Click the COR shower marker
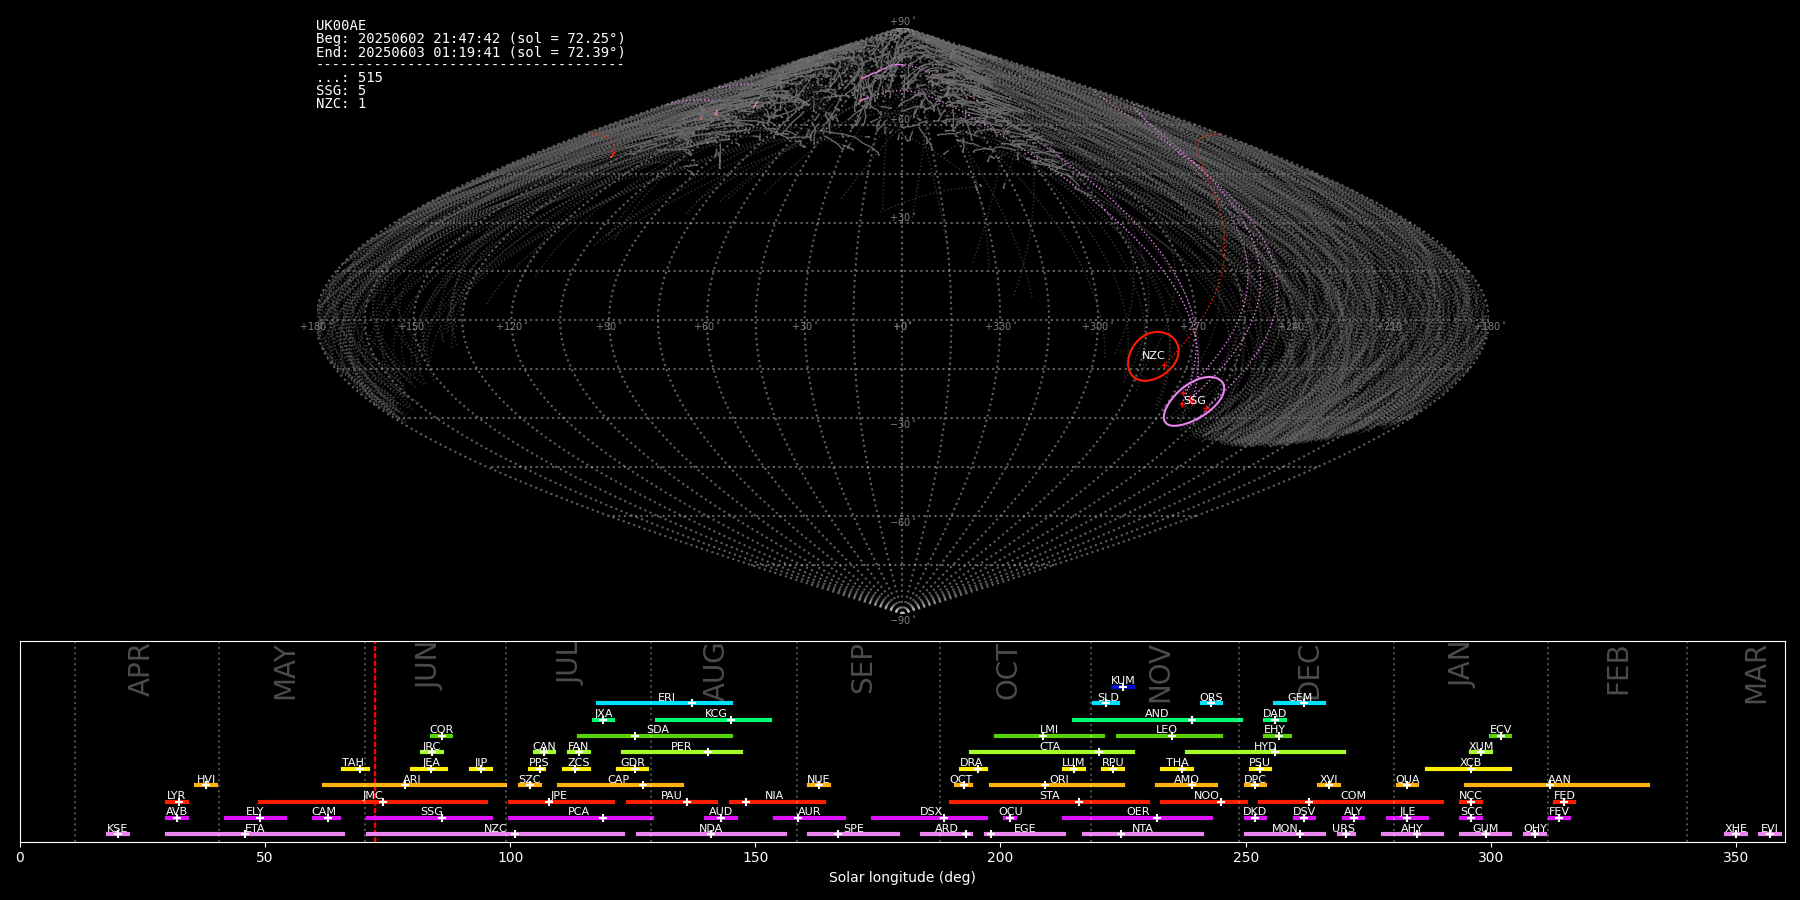This screenshot has height=900, width=1800. coord(441,736)
